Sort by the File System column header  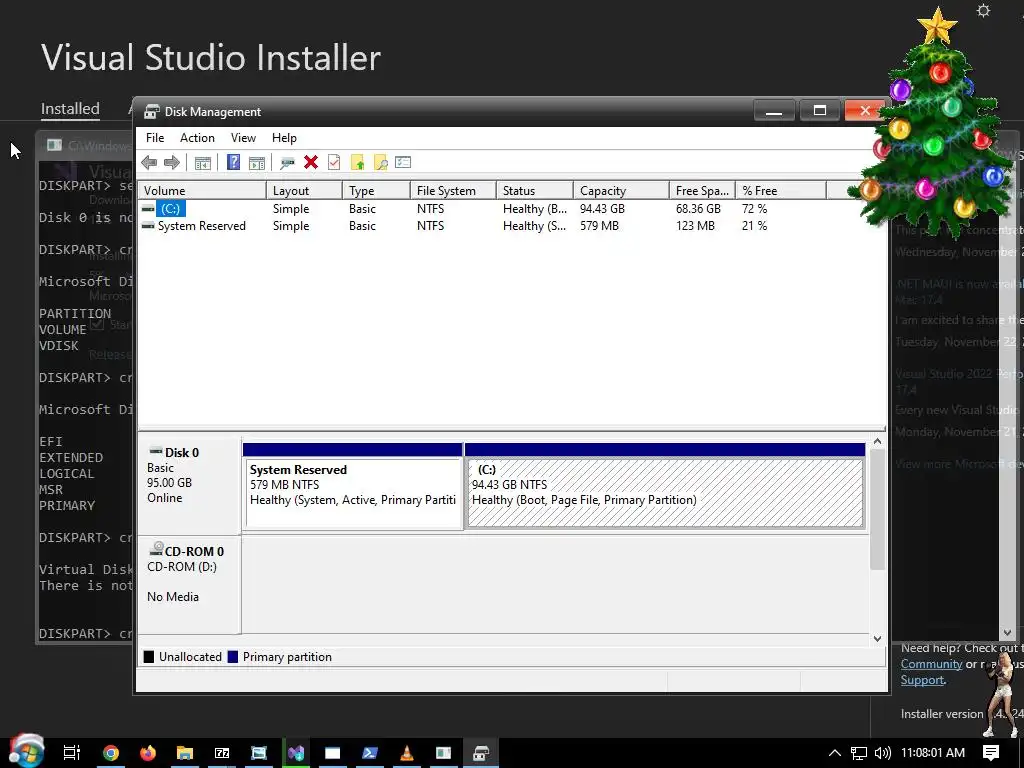(x=453, y=191)
